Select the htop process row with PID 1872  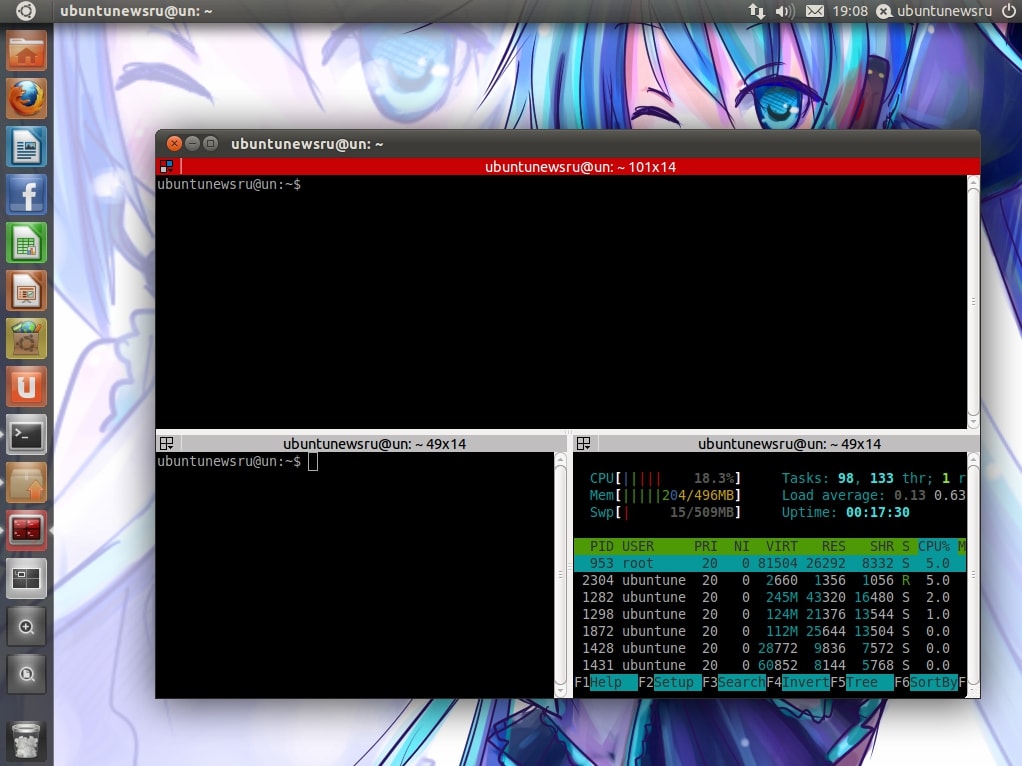coord(770,631)
